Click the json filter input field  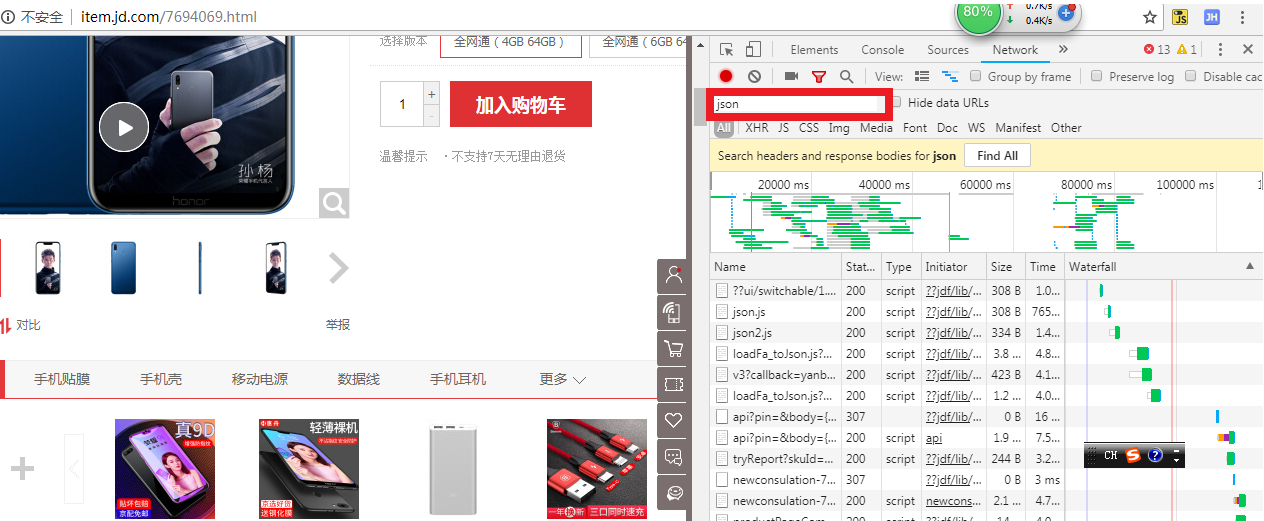coord(797,103)
